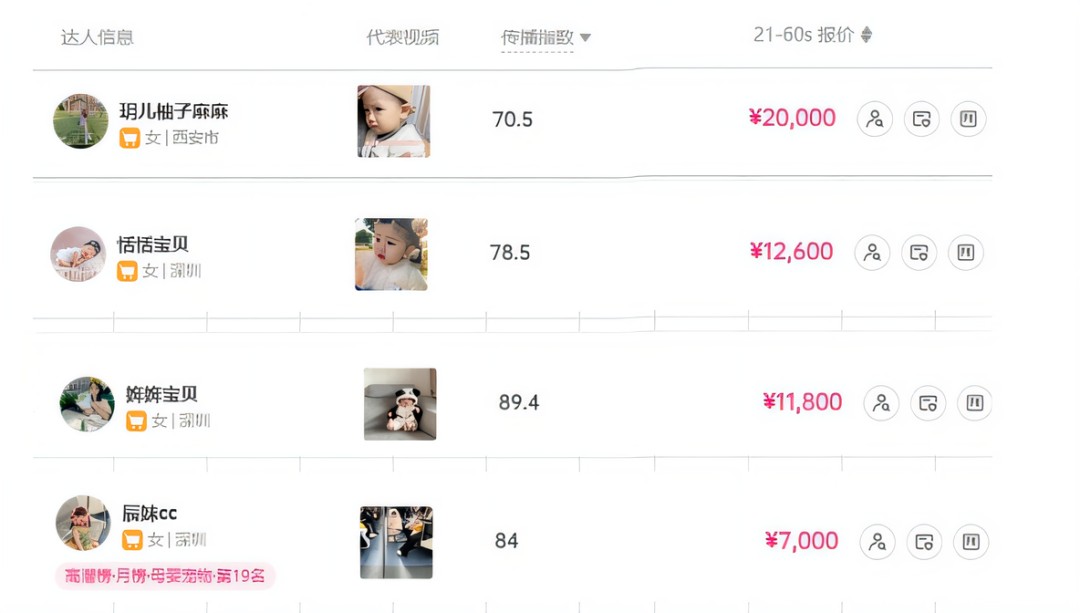Click person-search icon for 妍妍宝贝
This screenshot has height=613, width=1080.
click(881, 403)
